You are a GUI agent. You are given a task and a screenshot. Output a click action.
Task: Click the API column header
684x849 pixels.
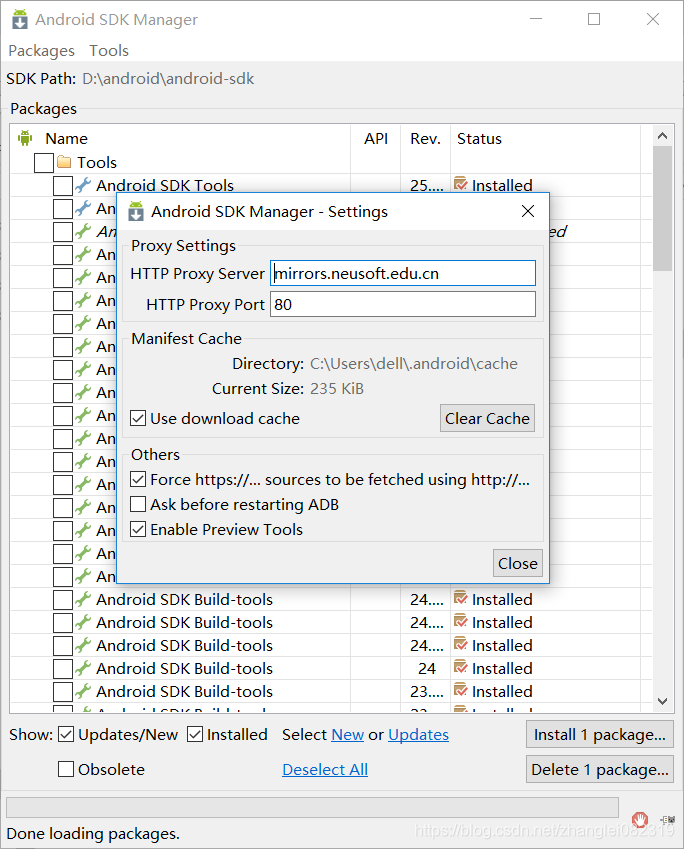[376, 139]
